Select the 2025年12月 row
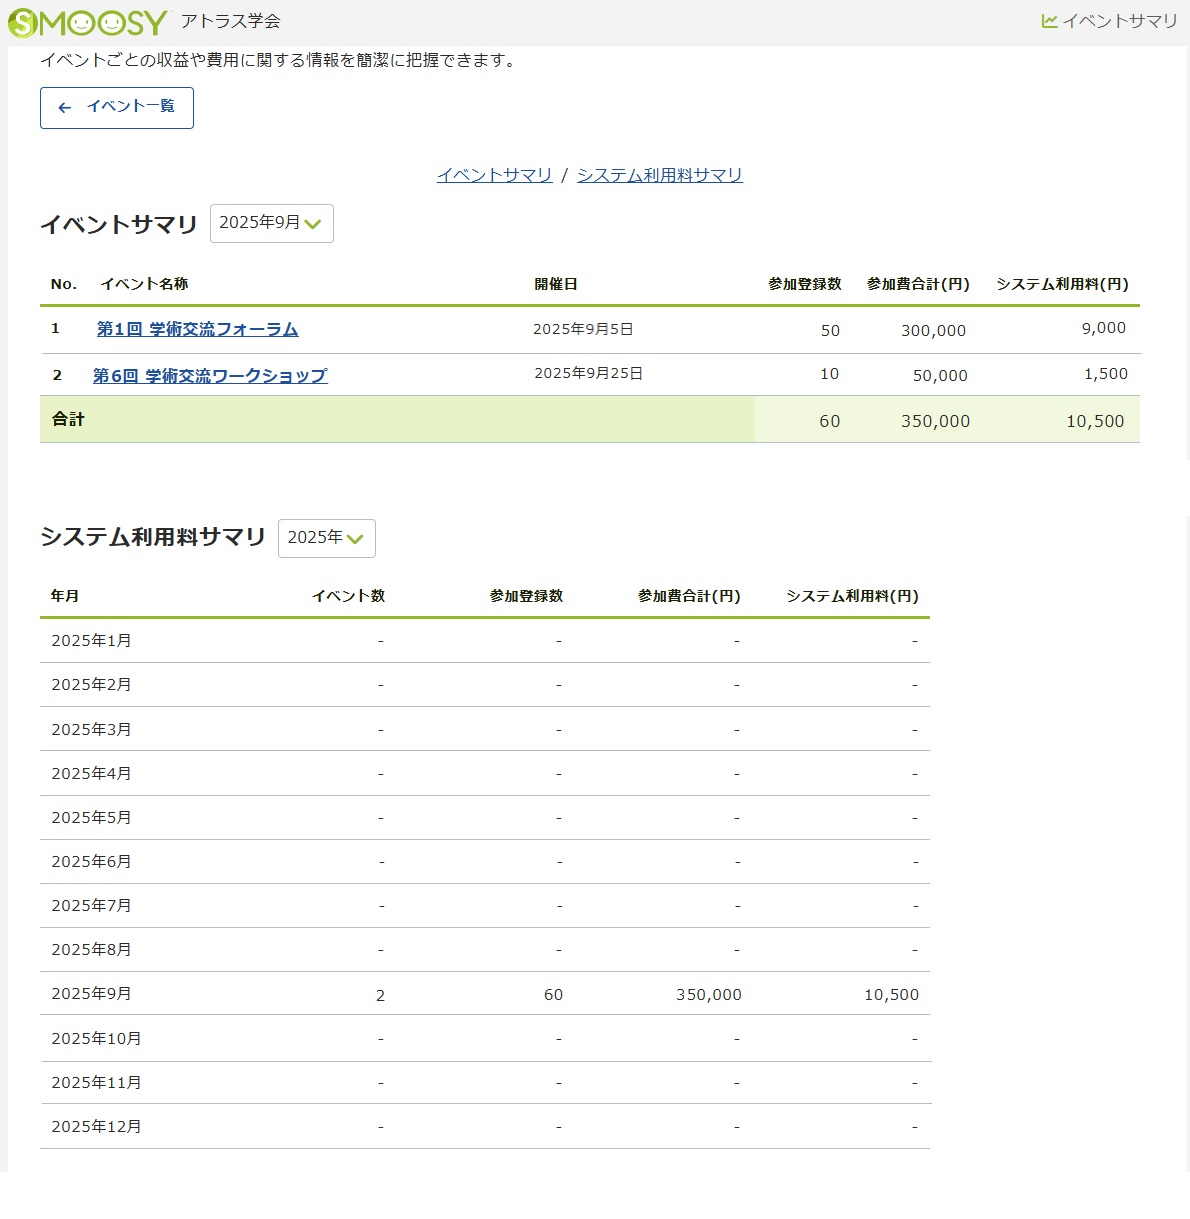 (96, 1127)
